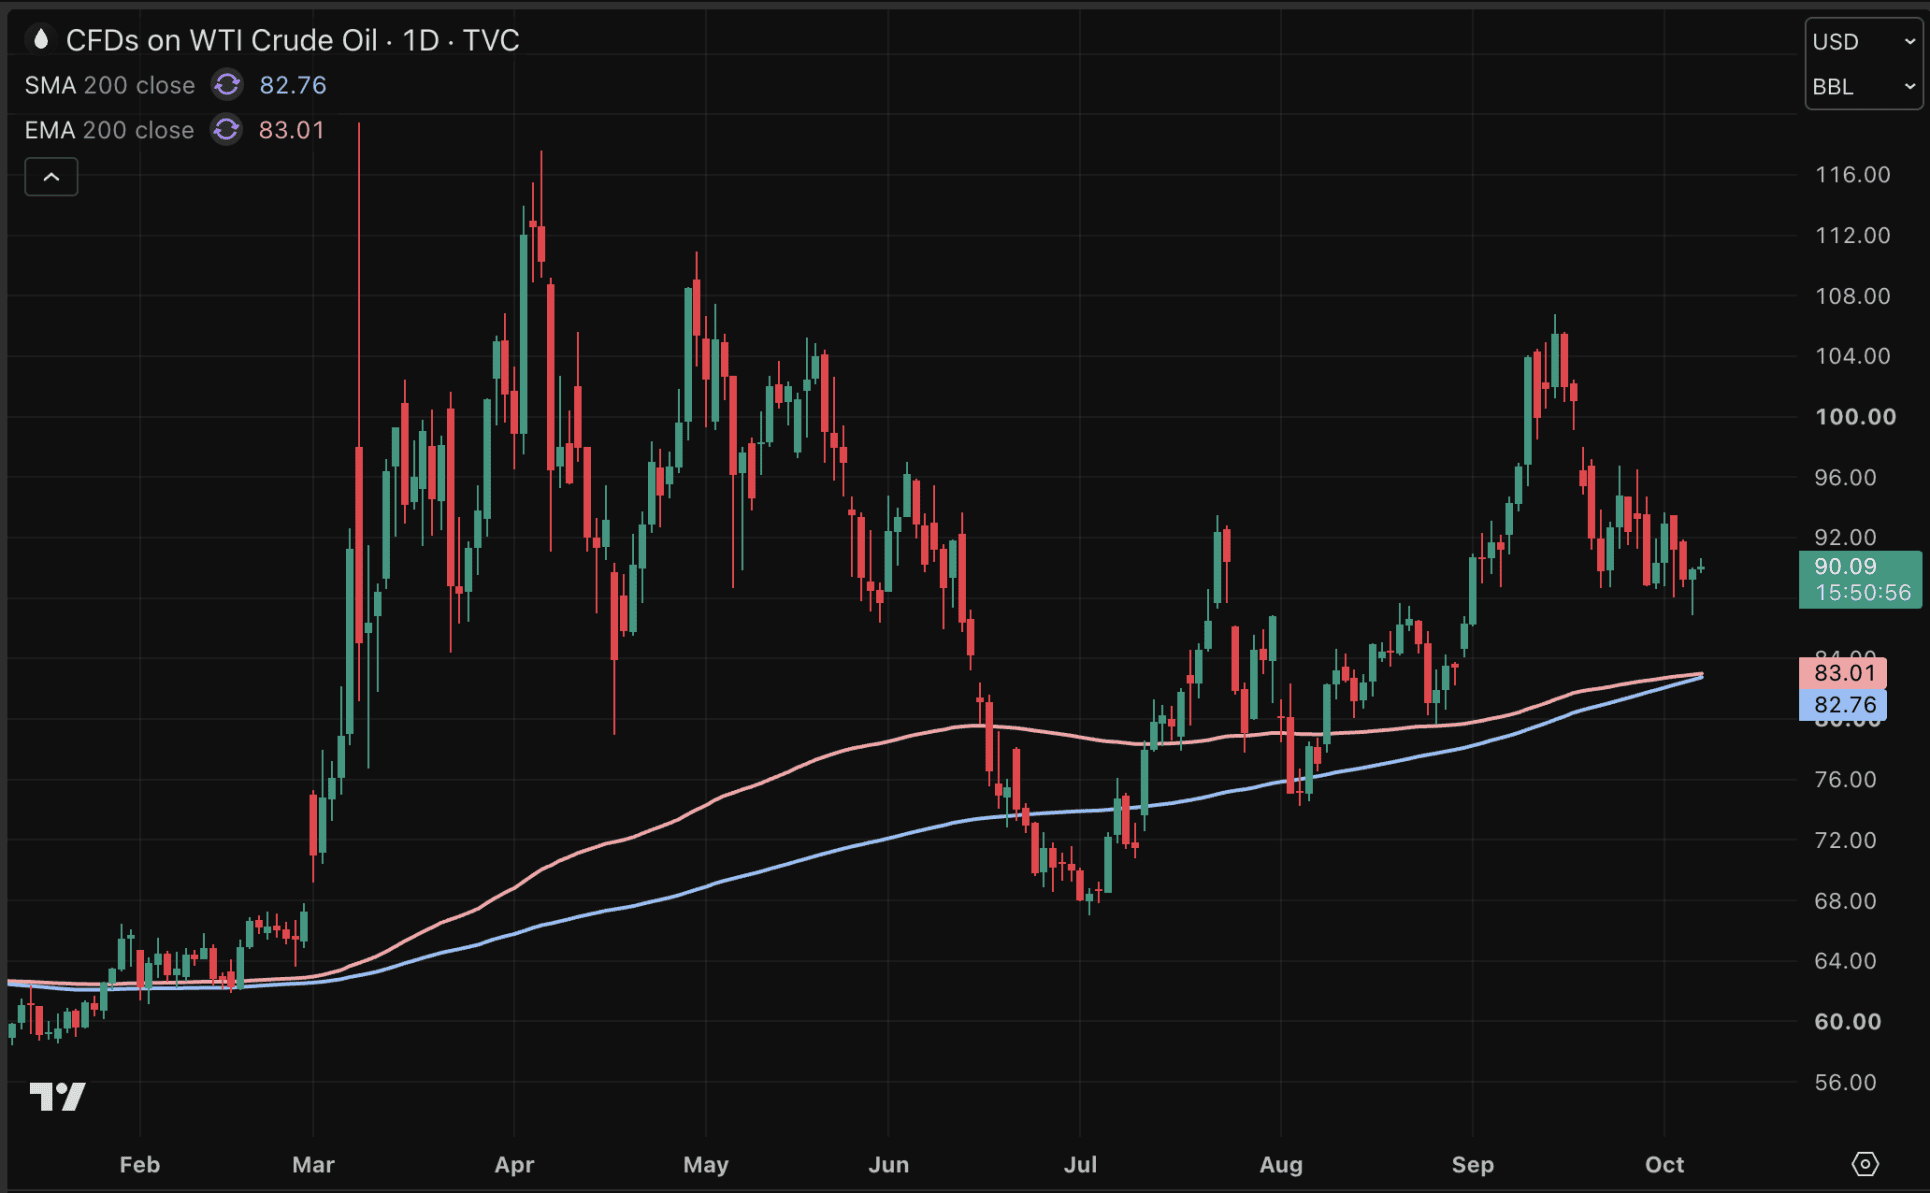This screenshot has width=1930, height=1193.
Task: Open the USD currency dropdown
Action: click(x=1864, y=42)
